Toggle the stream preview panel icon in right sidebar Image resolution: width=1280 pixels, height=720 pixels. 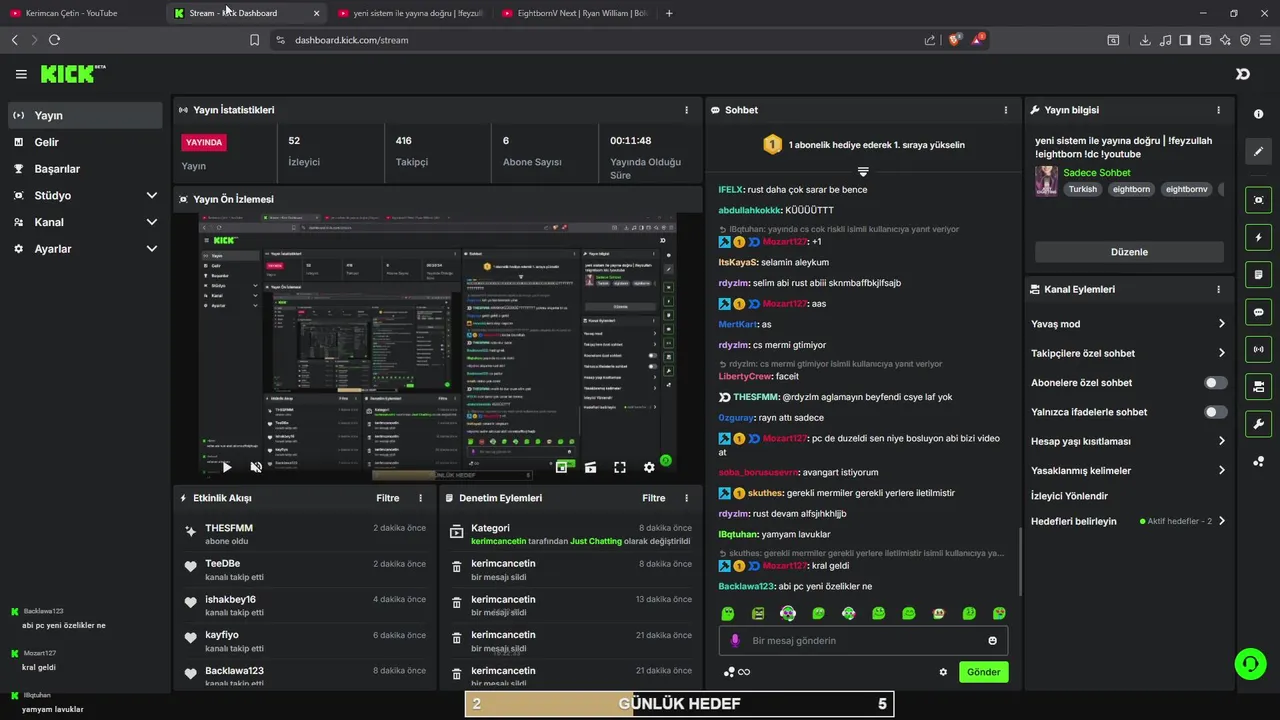pos(1258,200)
